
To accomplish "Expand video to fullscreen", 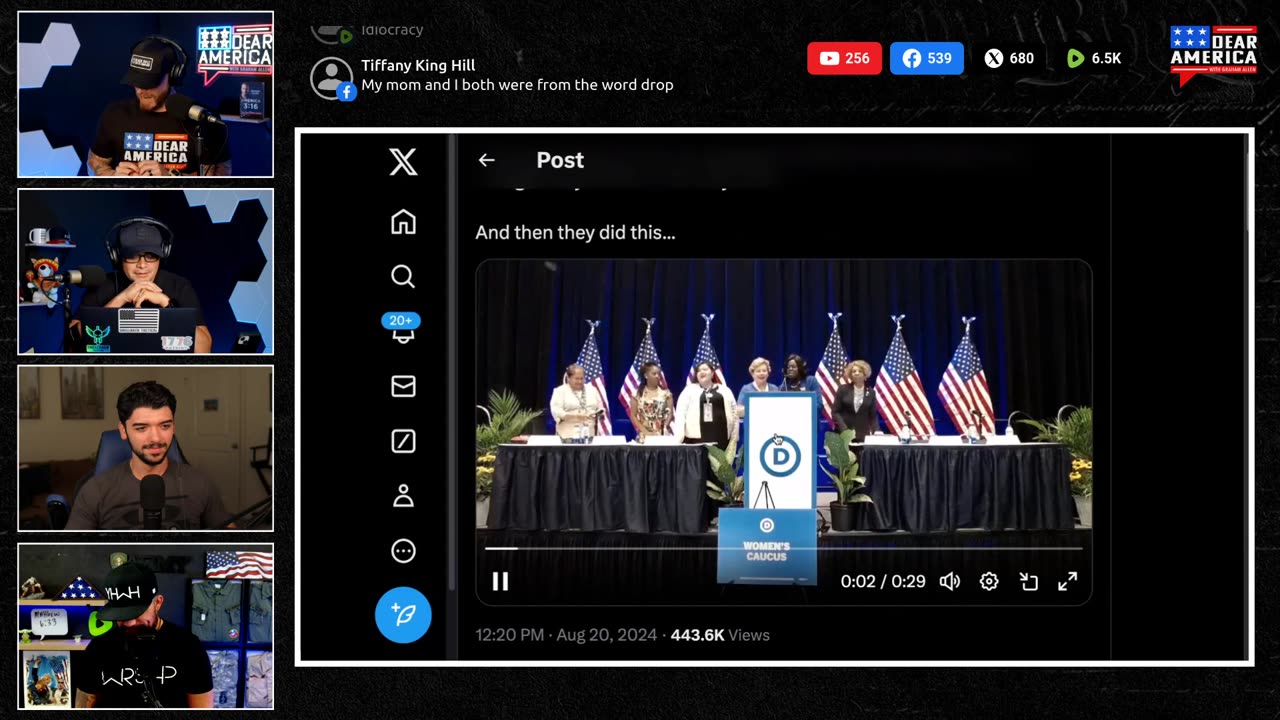I will pos(1067,581).
